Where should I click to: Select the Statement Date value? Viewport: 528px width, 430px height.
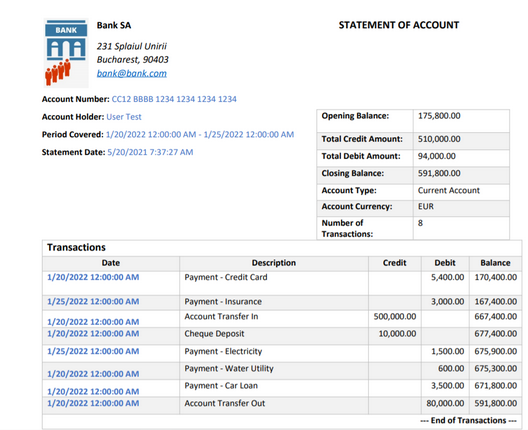pyautogui.click(x=150, y=152)
